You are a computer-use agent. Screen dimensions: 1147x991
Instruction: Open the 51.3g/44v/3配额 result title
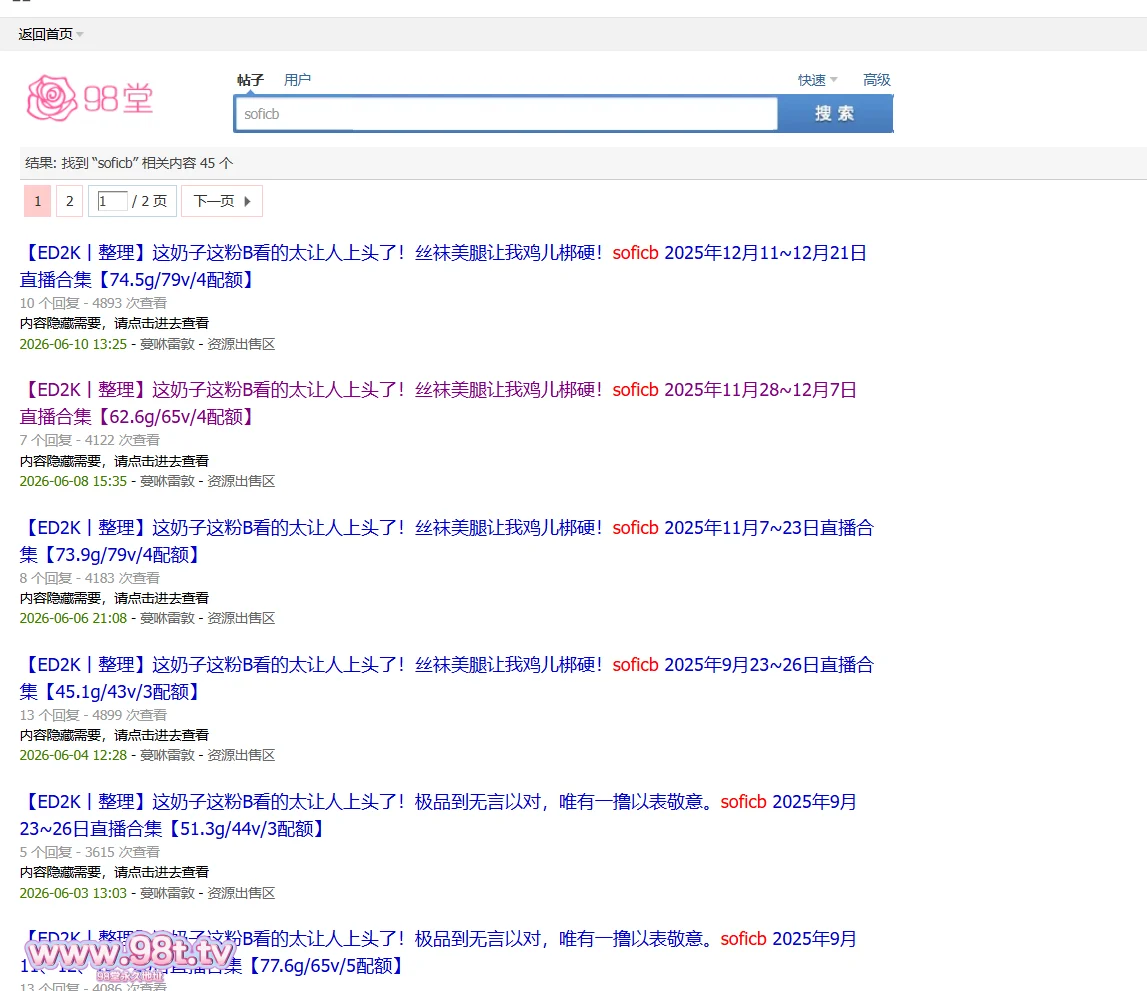tap(438, 815)
